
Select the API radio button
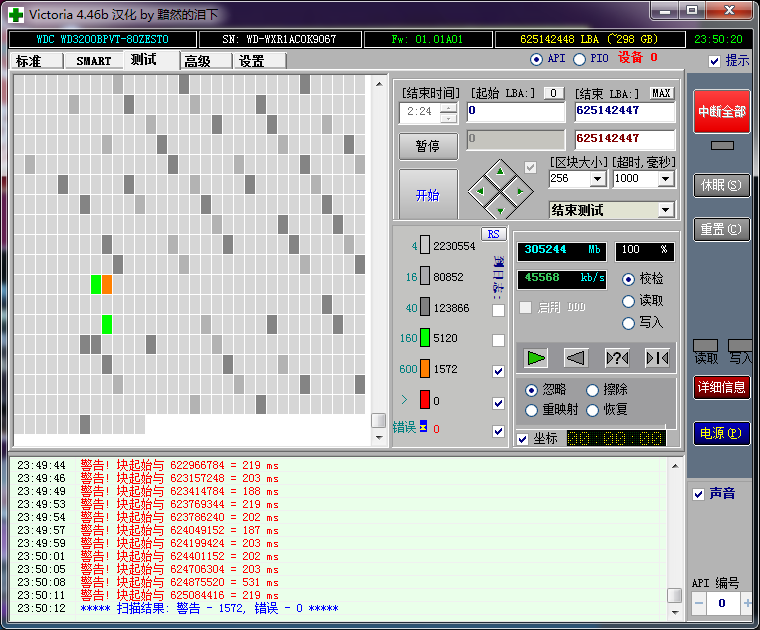536,59
